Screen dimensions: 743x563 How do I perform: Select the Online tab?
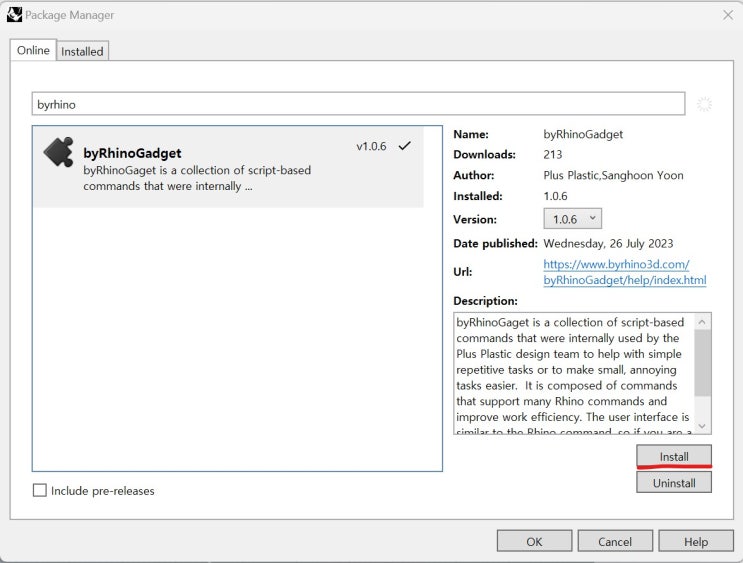[x=33, y=50]
